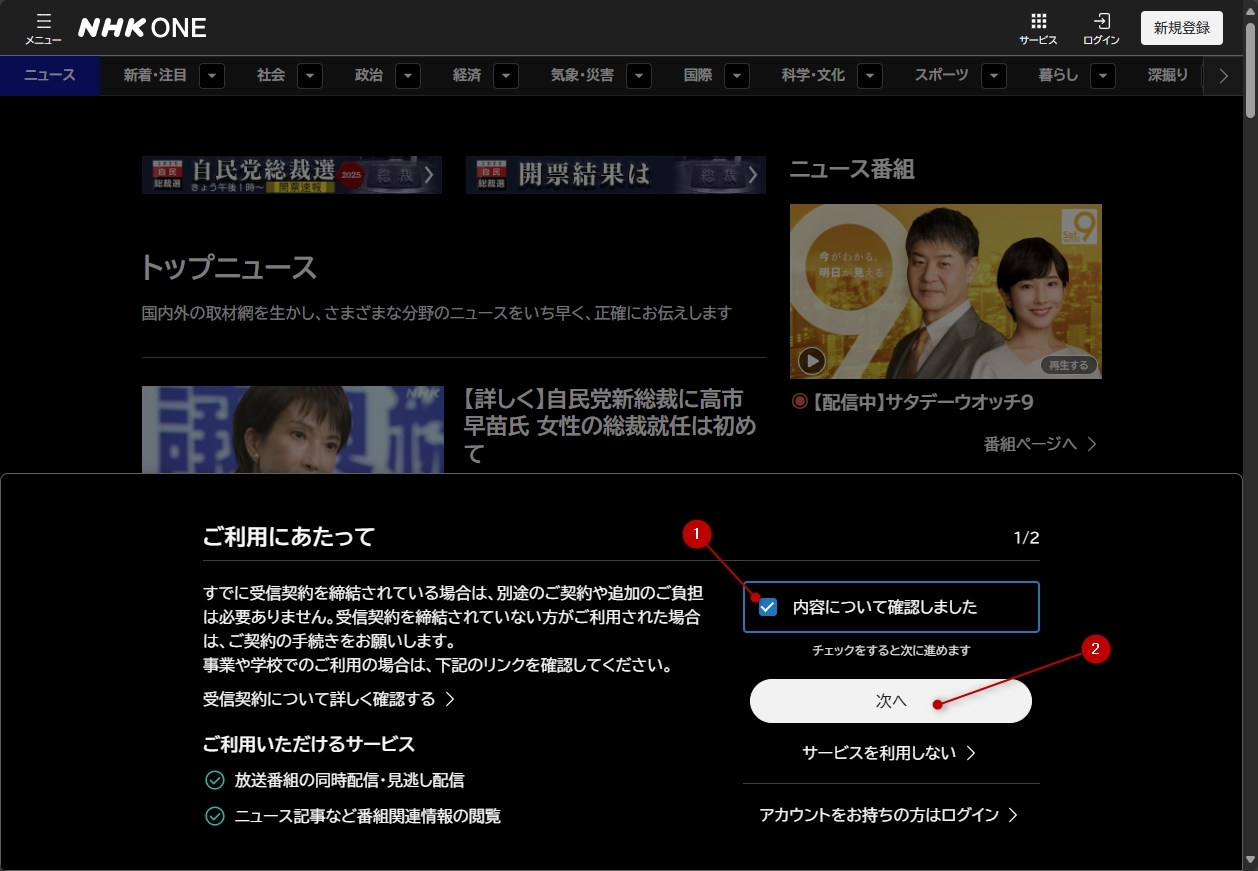Expand the 新着・注目 dropdown arrow
The height and width of the screenshot is (871, 1258).
[x=212, y=76]
